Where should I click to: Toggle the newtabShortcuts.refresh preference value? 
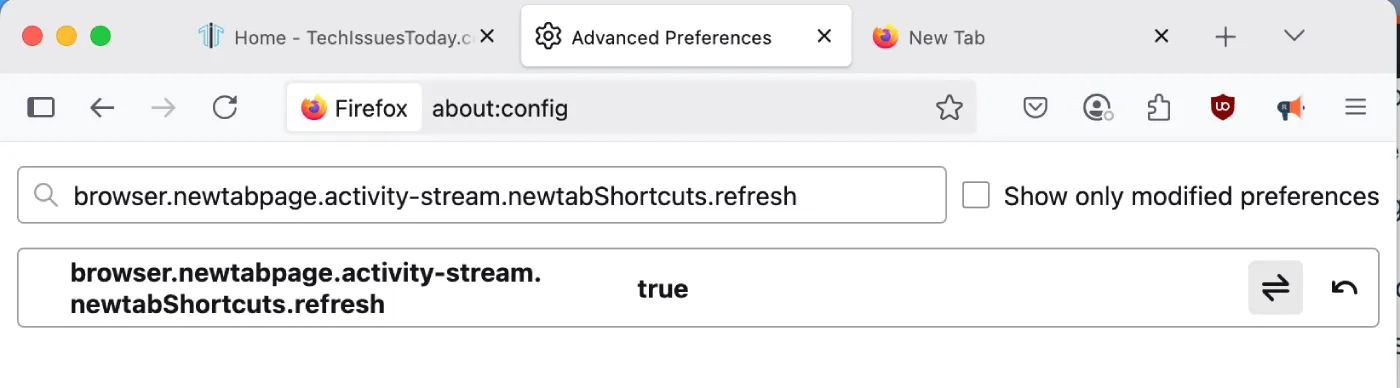tap(1275, 288)
